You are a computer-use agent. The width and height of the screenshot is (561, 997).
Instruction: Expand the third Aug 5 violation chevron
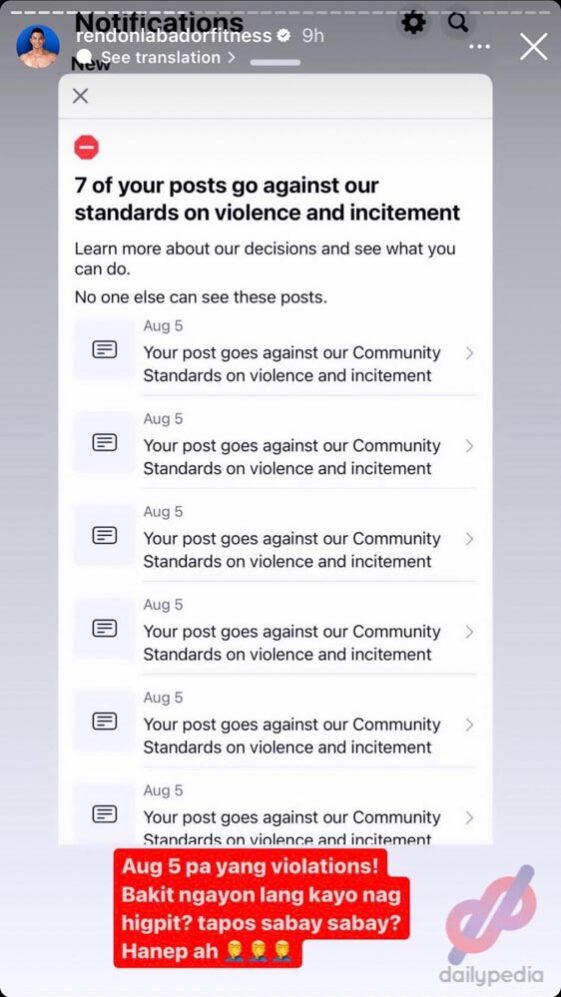click(x=469, y=539)
